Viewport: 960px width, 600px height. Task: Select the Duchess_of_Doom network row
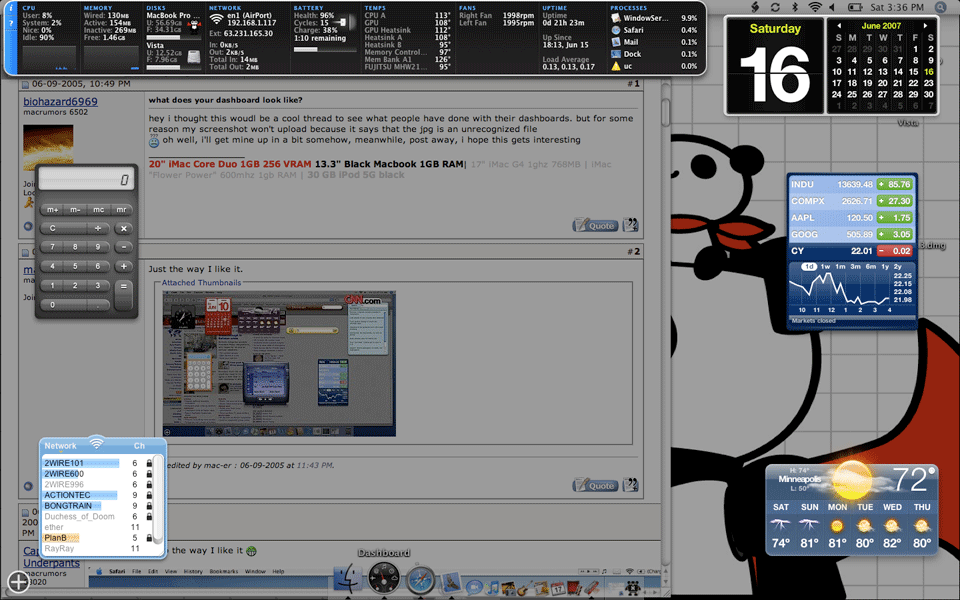coord(97,516)
